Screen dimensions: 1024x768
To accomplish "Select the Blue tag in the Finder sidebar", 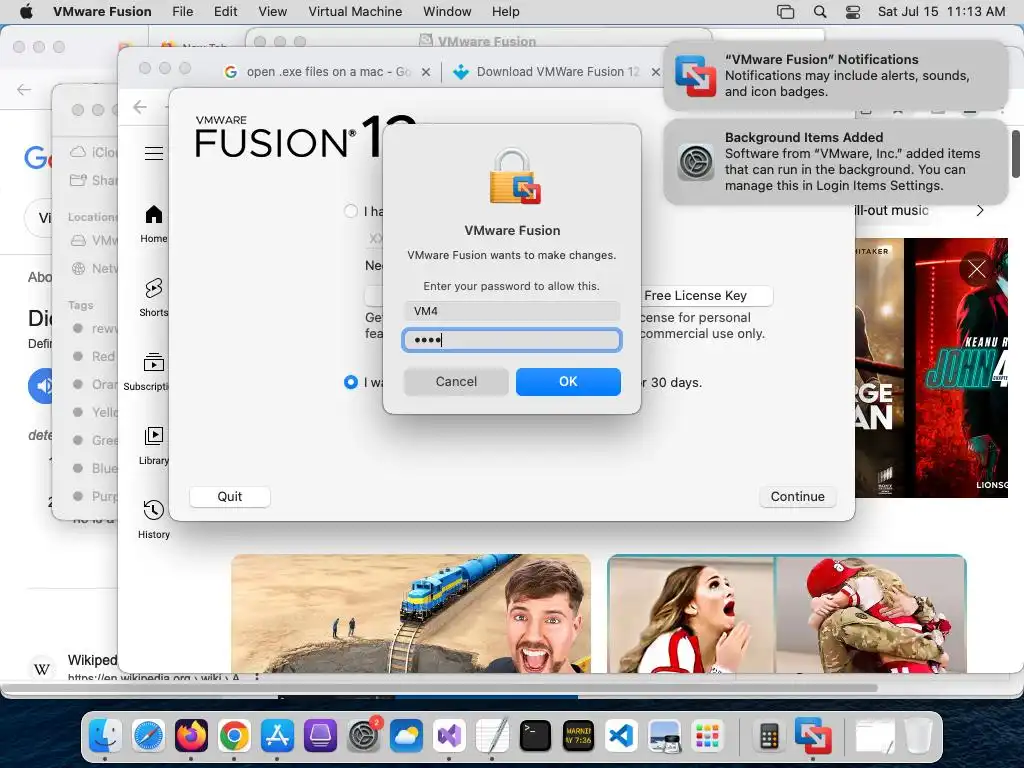I will 95,468.
